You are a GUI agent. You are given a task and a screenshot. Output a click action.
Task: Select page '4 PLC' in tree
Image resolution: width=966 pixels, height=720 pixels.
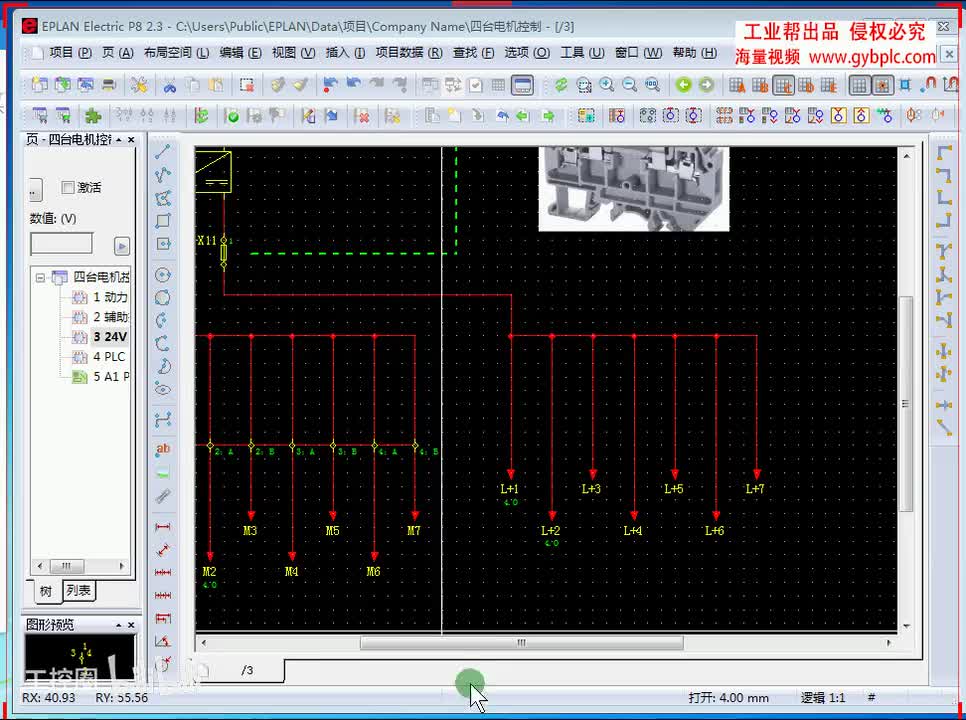click(x=100, y=357)
